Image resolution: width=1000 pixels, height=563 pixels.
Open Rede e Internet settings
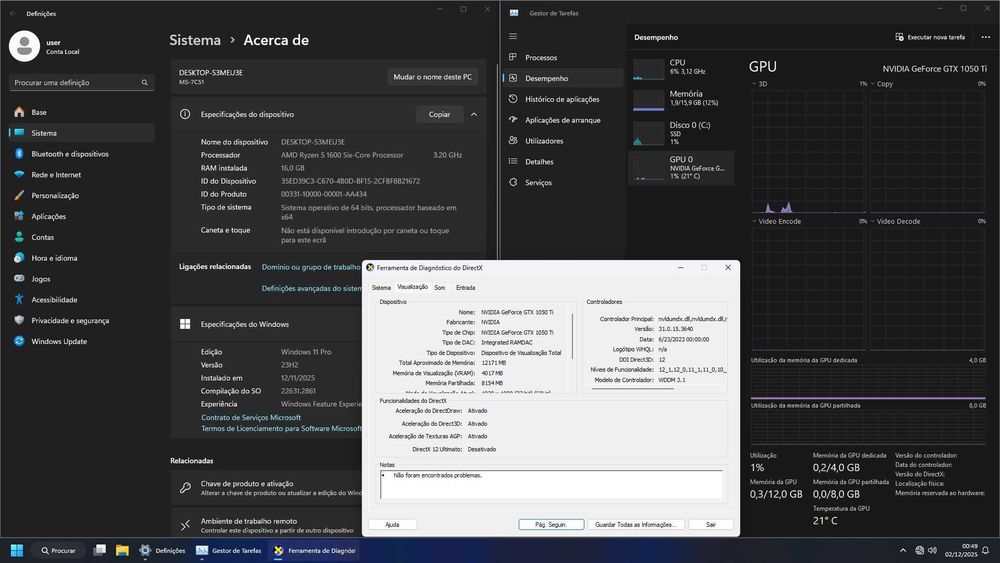(82, 175)
